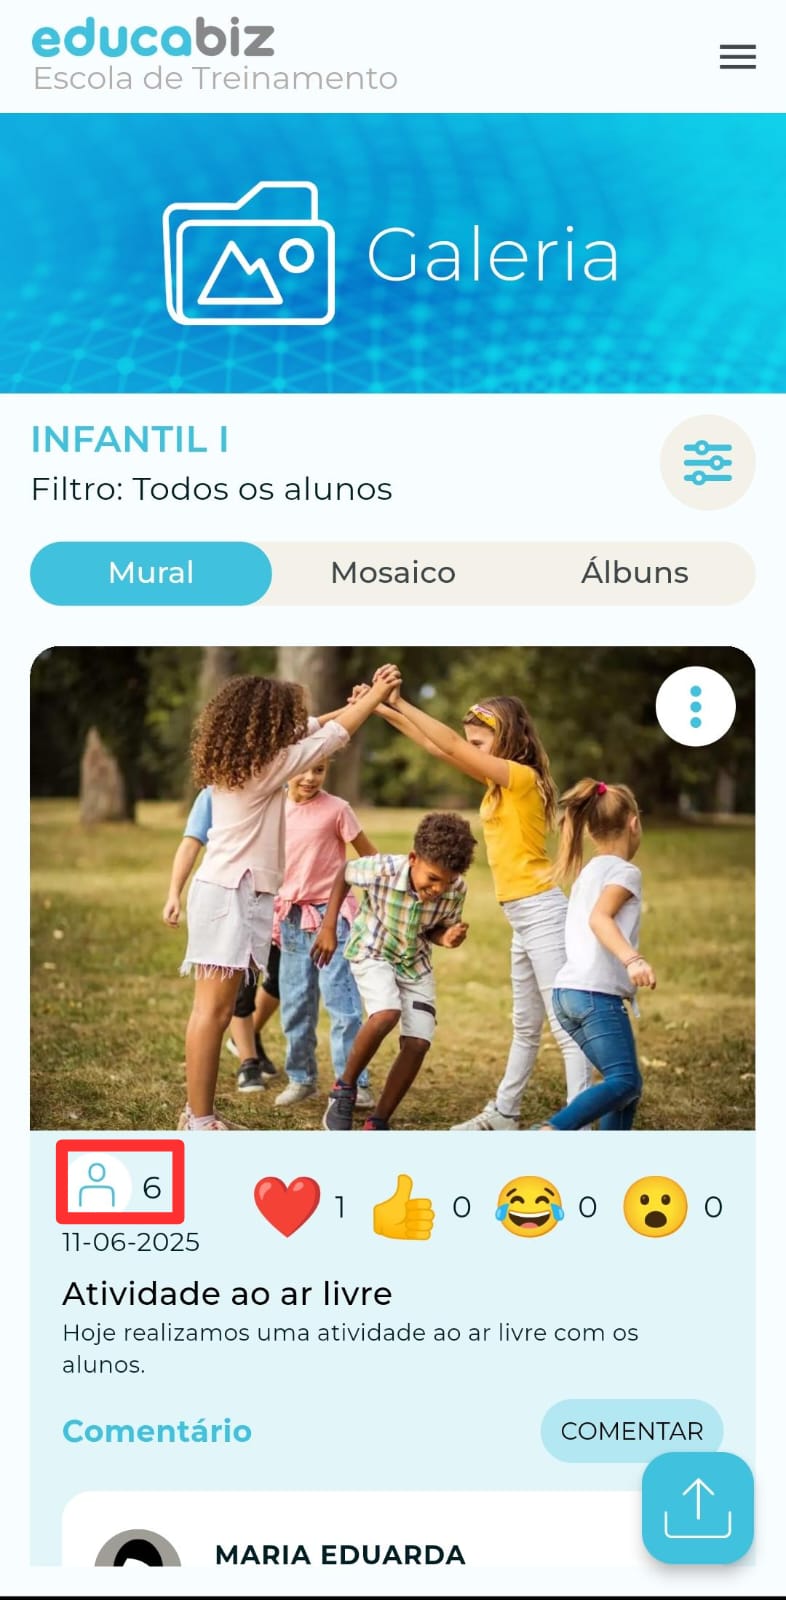Click the Comentário heading

pyautogui.click(x=157, y=1431)
